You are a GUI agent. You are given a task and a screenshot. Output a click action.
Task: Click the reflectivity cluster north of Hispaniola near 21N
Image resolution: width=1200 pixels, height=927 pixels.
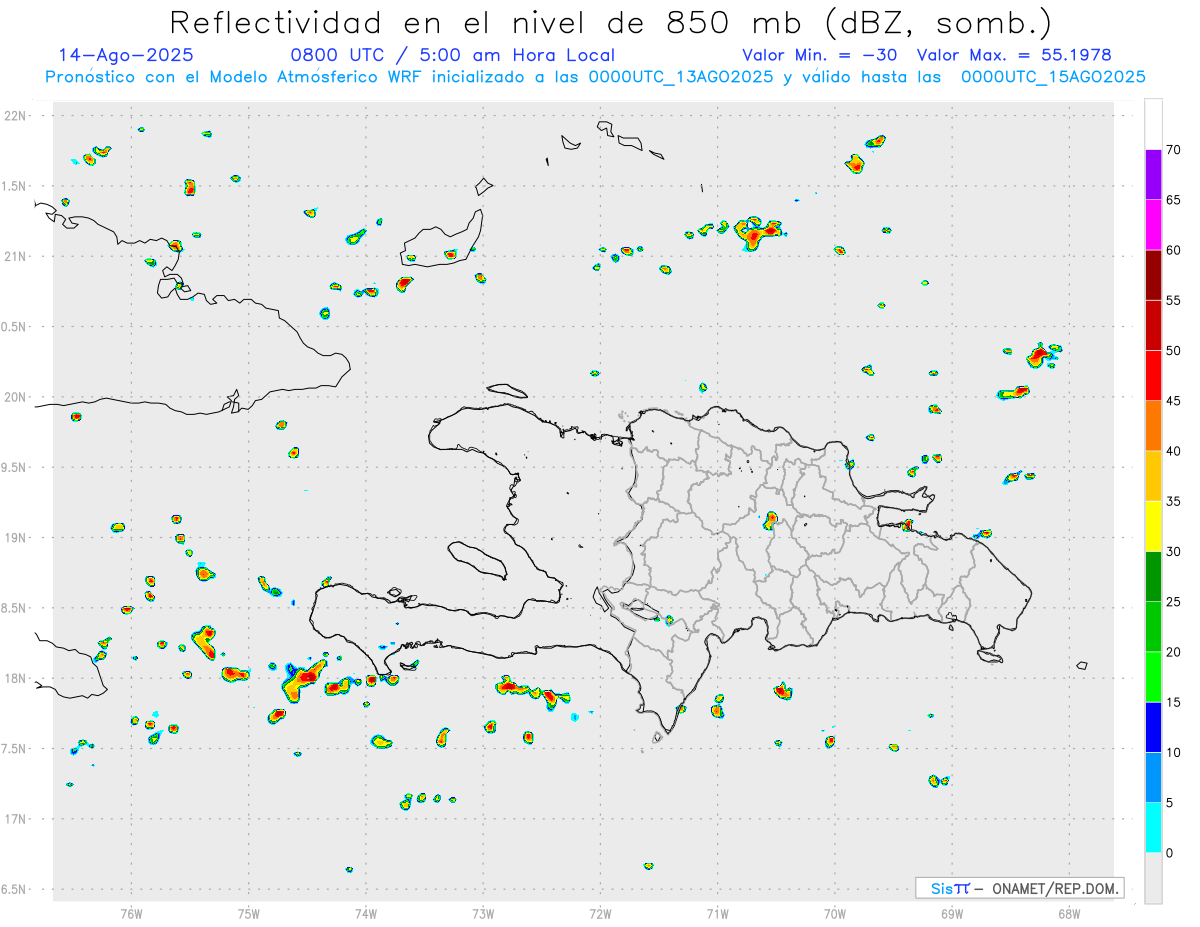755,233
